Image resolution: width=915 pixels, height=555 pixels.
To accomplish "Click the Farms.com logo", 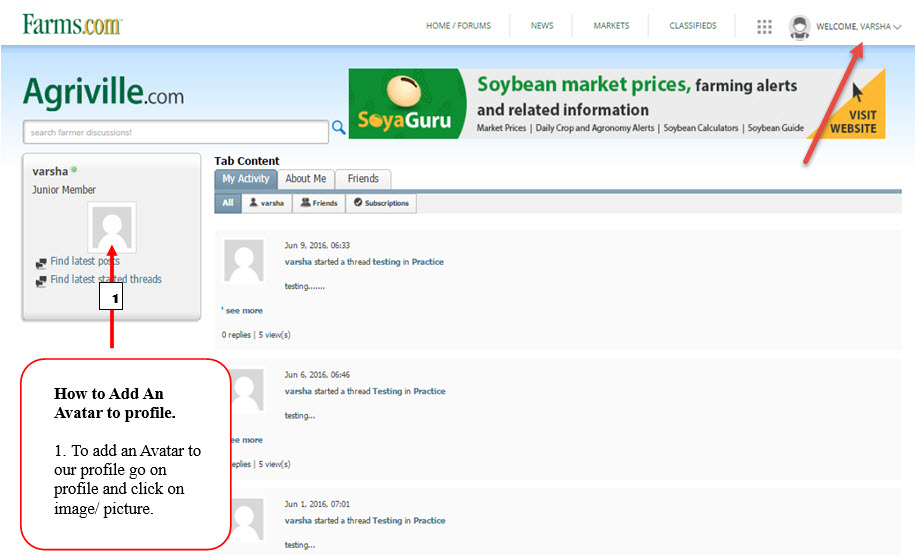I will click(71, 24).
